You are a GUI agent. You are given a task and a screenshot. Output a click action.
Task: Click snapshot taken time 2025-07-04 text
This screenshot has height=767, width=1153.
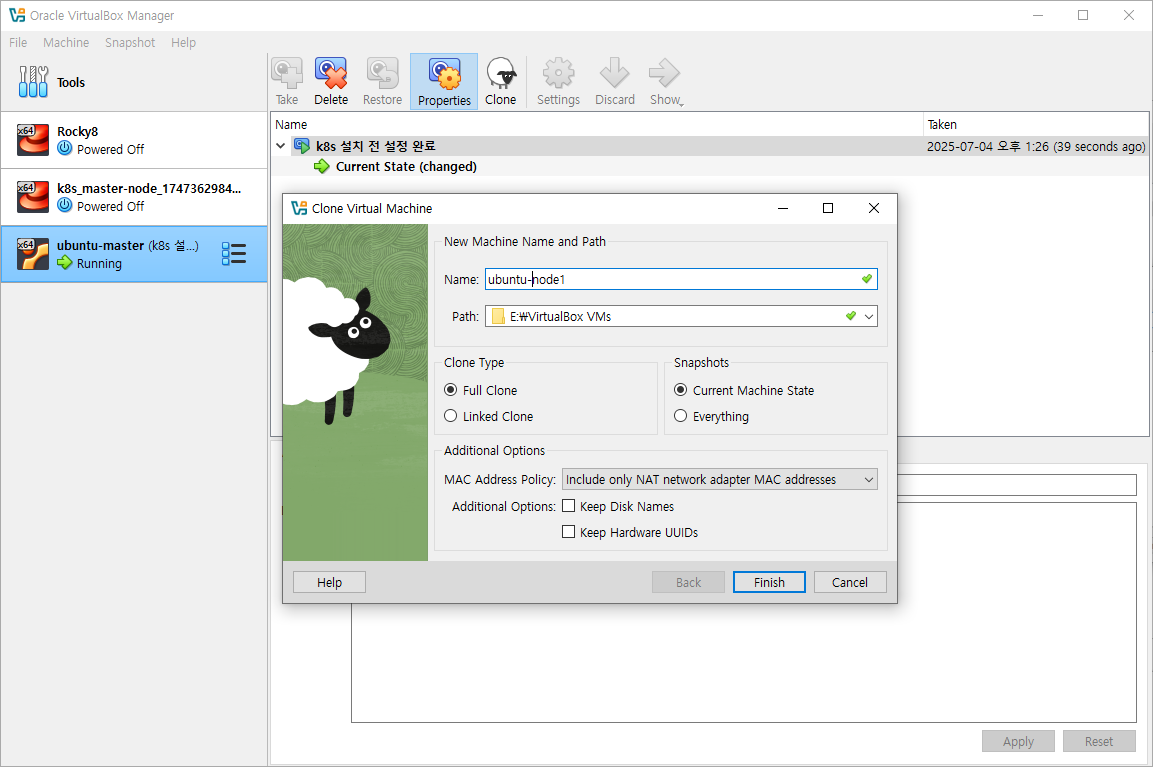coord(1036,146)
